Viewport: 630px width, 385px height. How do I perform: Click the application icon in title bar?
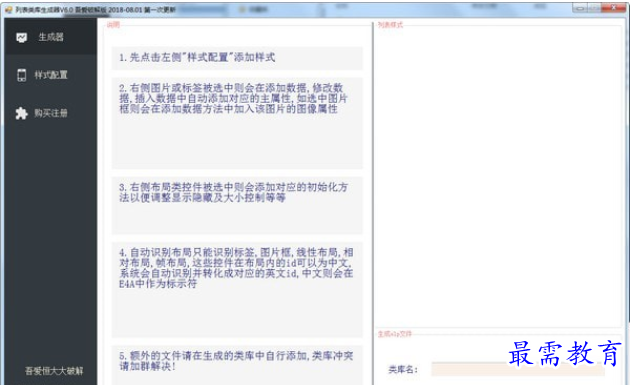click(9, 9)
